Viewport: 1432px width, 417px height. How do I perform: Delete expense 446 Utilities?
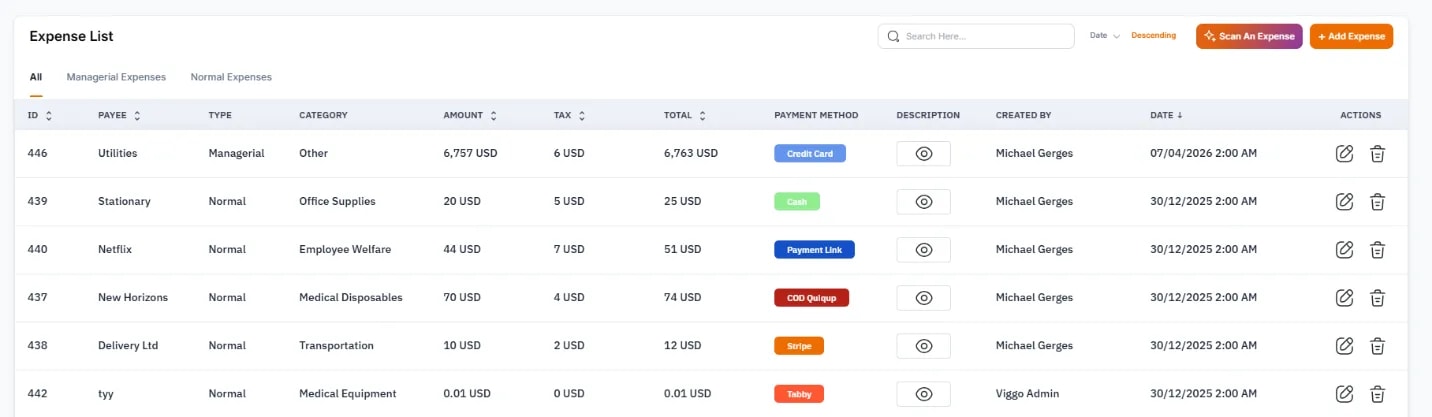tap(1377, 154)
